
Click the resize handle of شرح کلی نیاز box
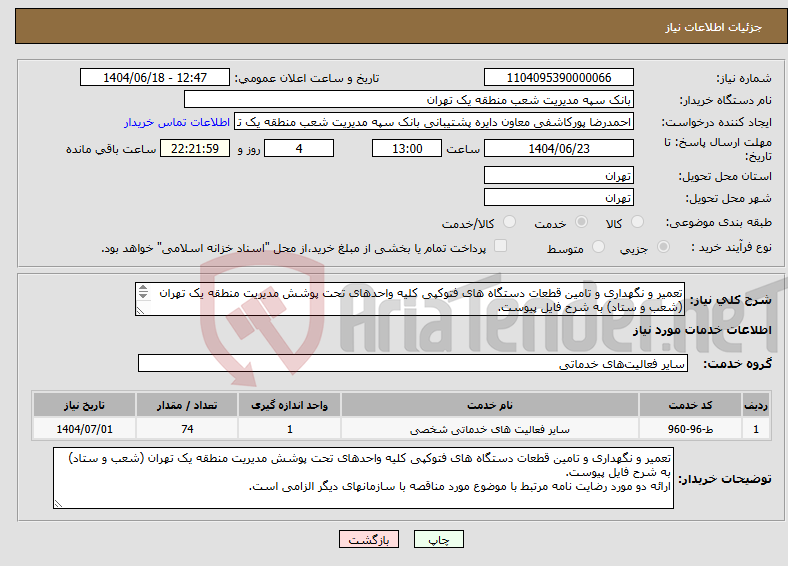(x=140, y=311)
